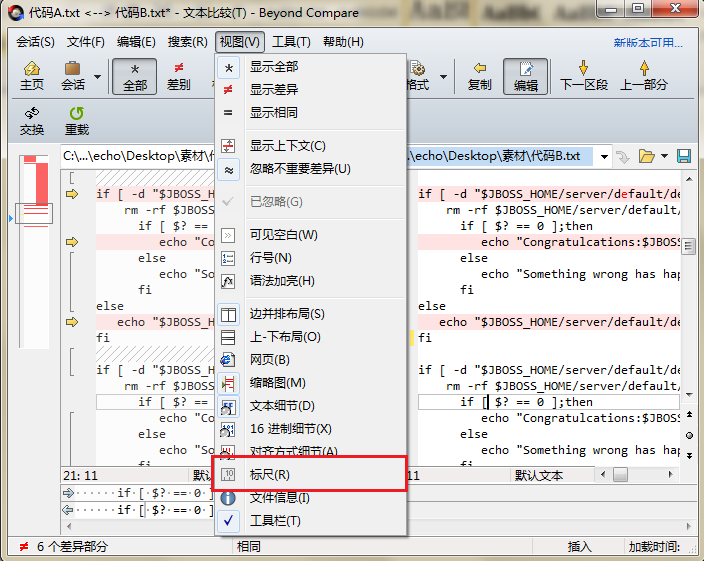The width and height of the screenshot is (704, 561).
Task: Click next difference arrow on right scrollbar
Action: click(689, 456)
